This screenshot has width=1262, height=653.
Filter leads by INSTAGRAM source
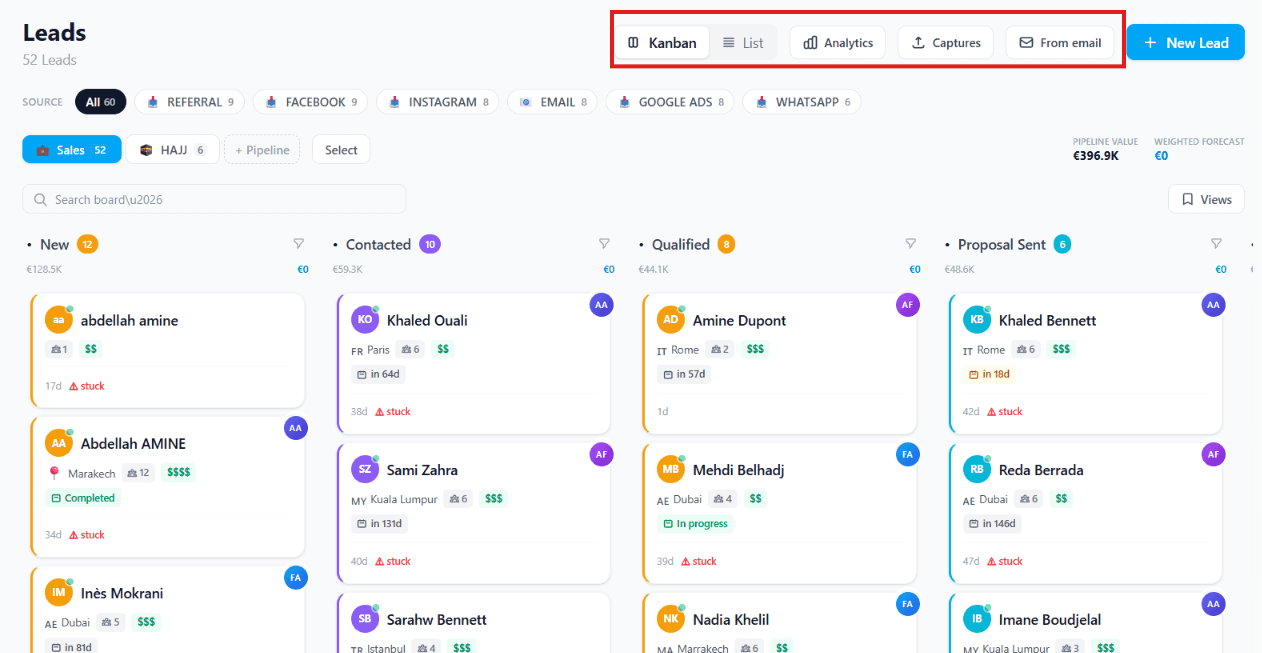438,102
